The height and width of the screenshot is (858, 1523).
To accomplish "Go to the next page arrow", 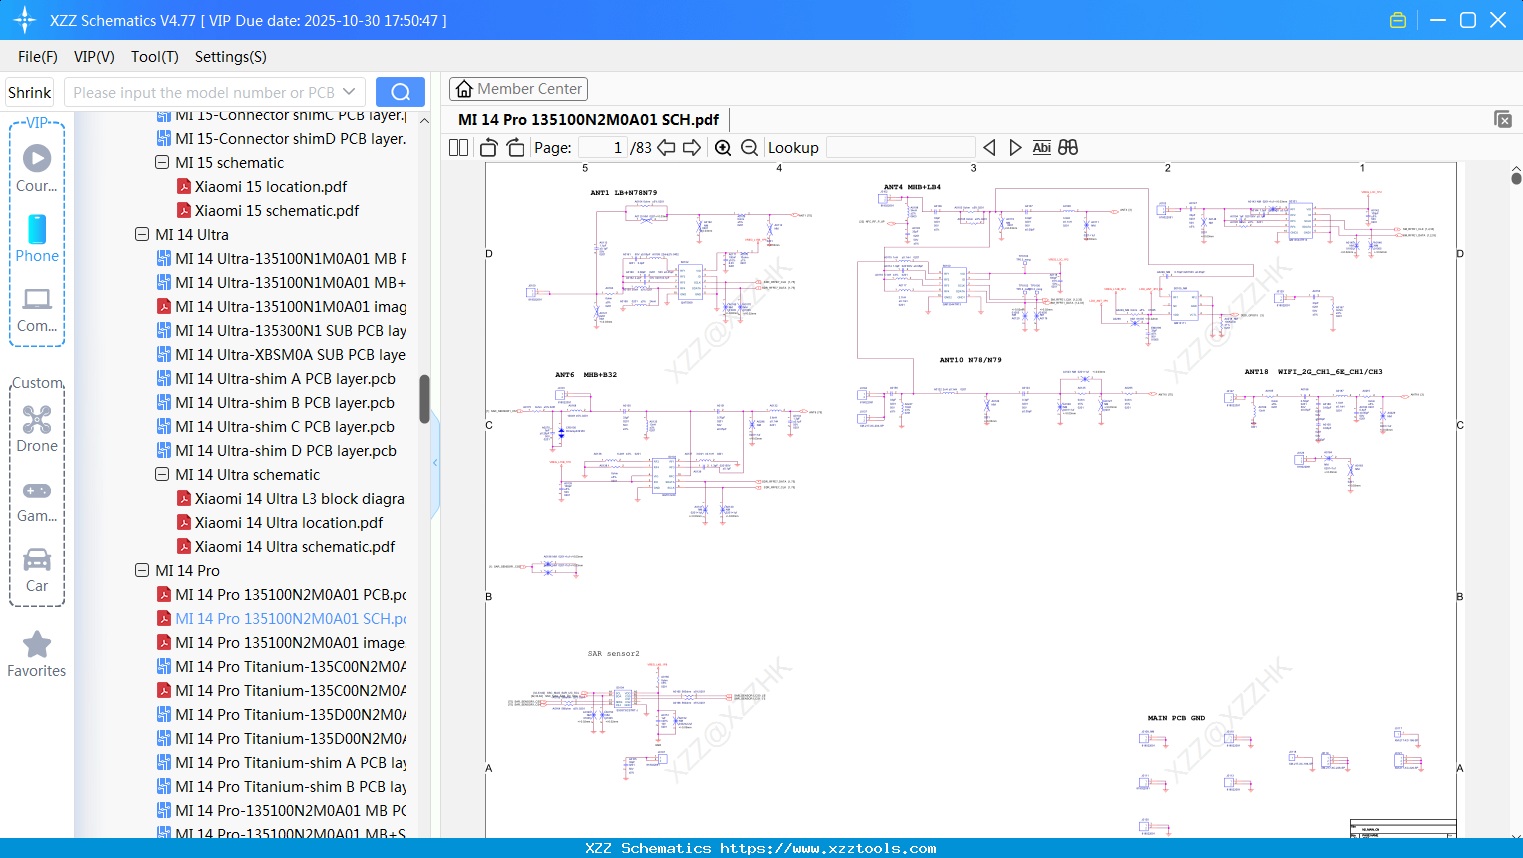I will pyautogui.click(x=692, y=148).
